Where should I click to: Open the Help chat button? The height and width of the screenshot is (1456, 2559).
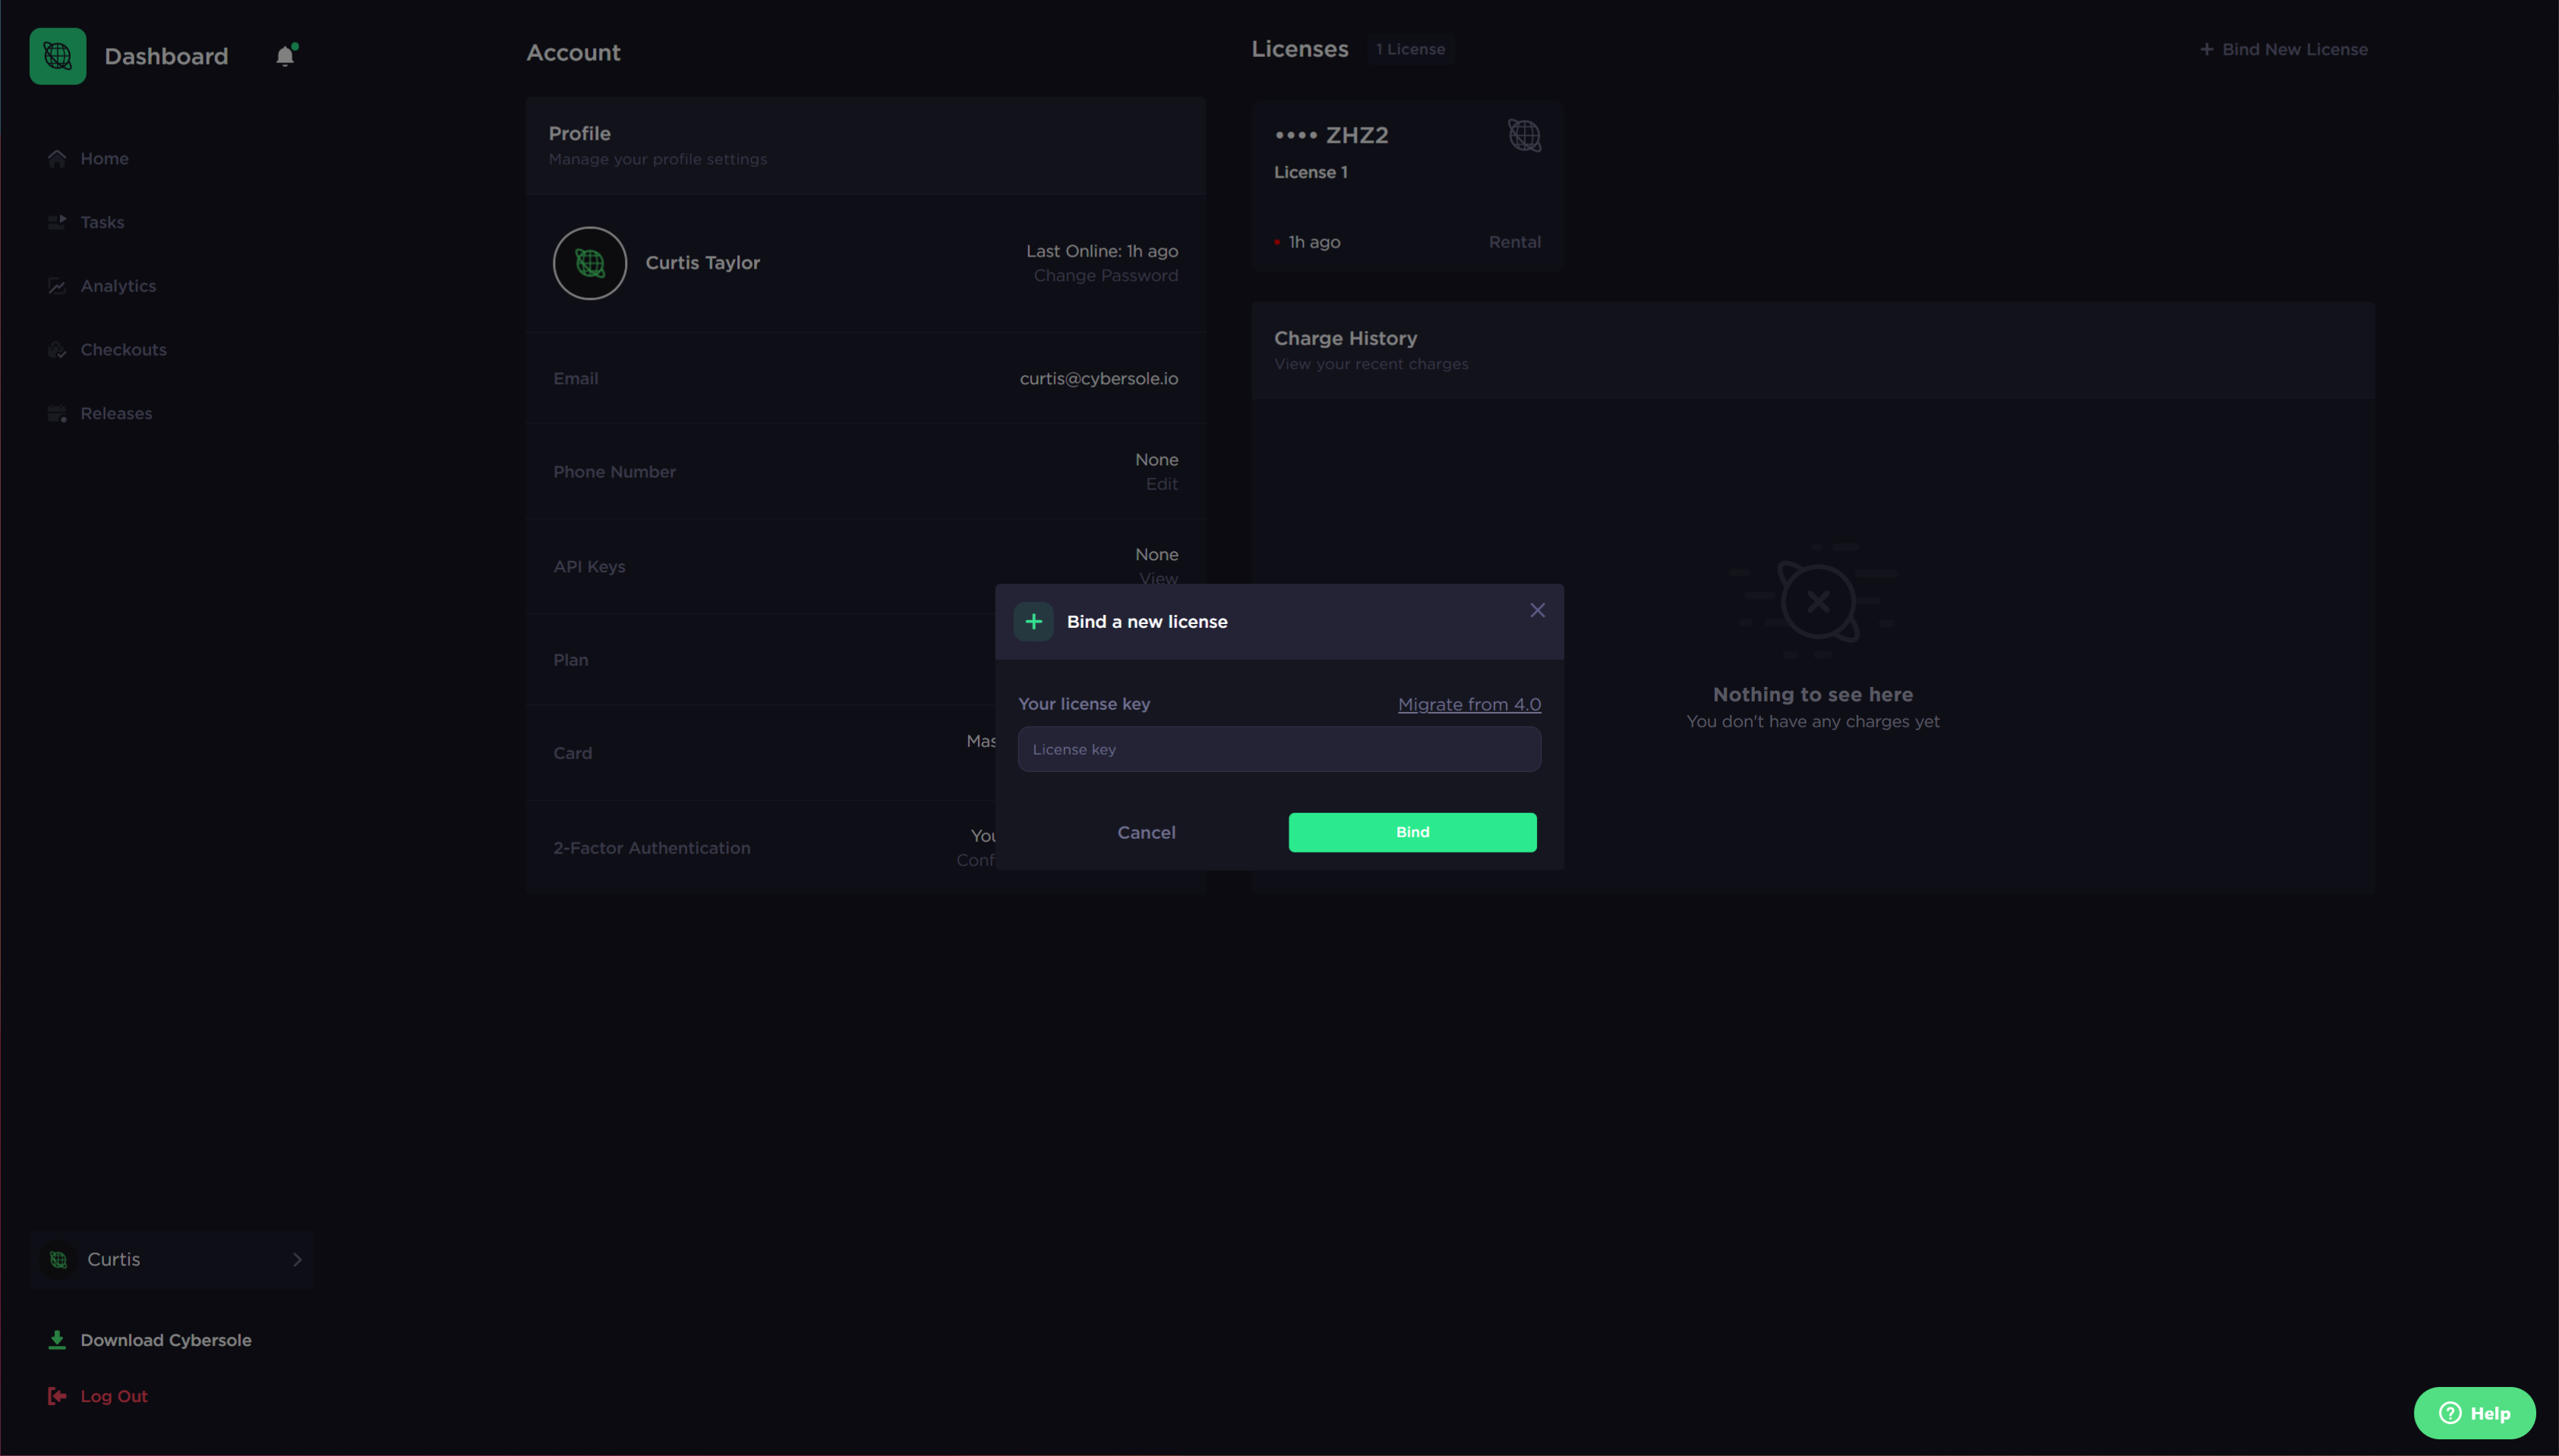(x=2474, y=1413)
